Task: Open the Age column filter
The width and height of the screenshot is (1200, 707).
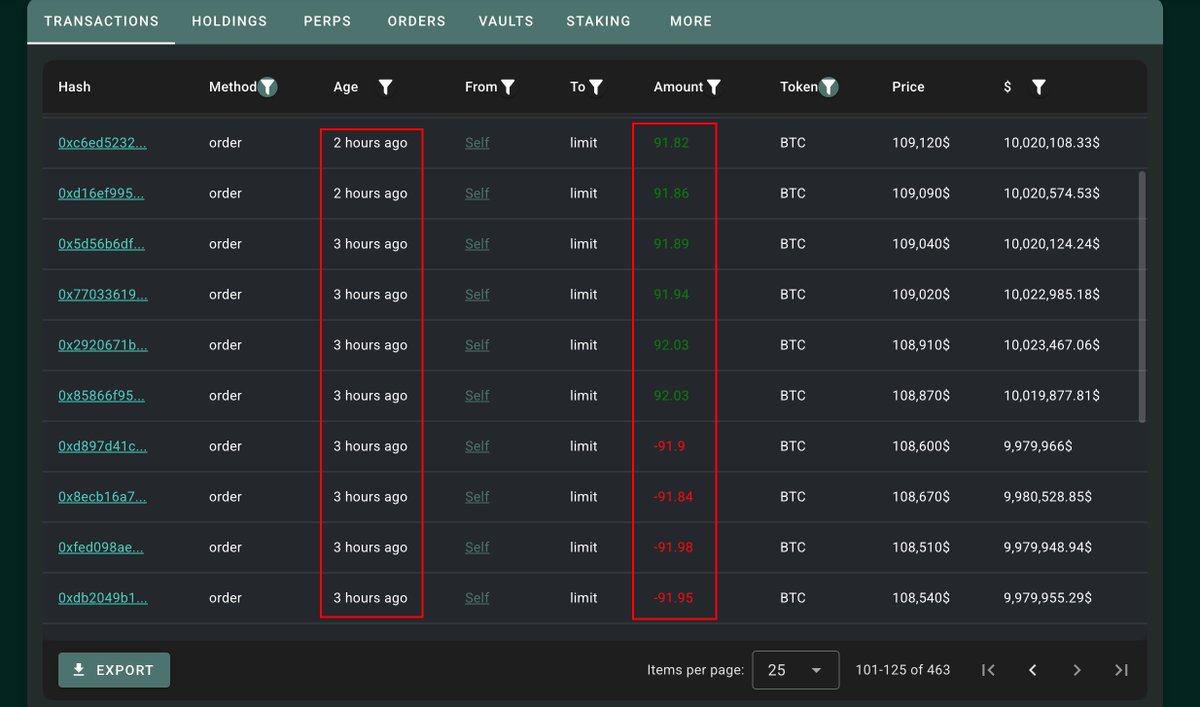Action: pos(386,87)
